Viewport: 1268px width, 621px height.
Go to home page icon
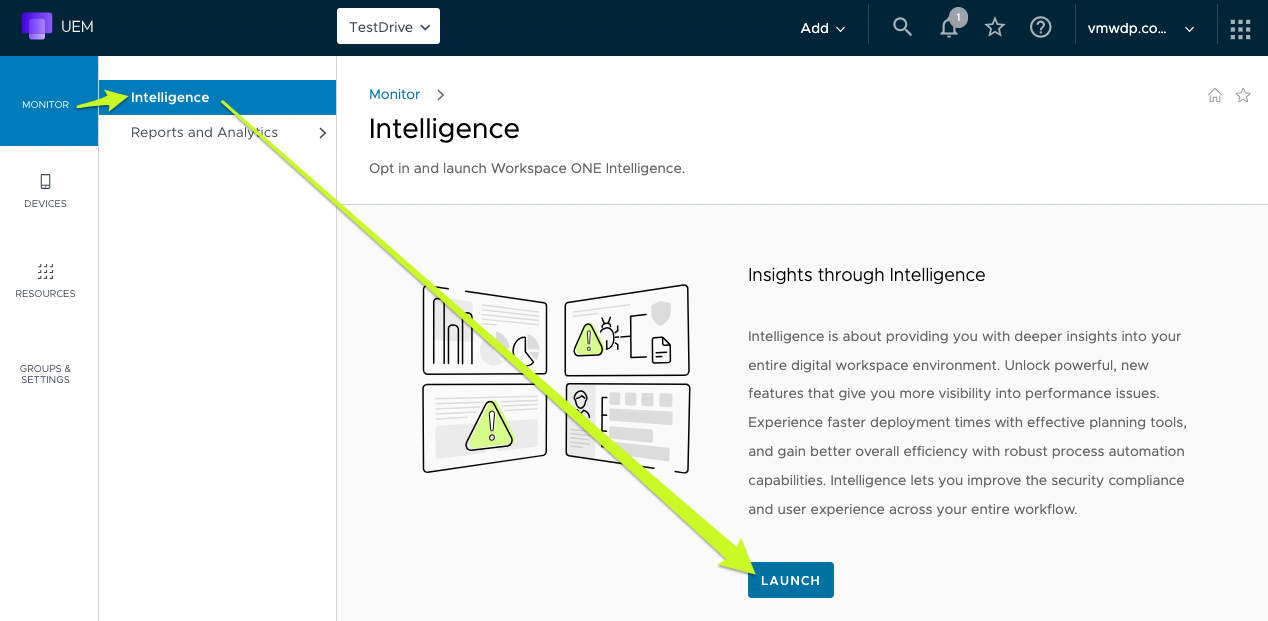1215,95
